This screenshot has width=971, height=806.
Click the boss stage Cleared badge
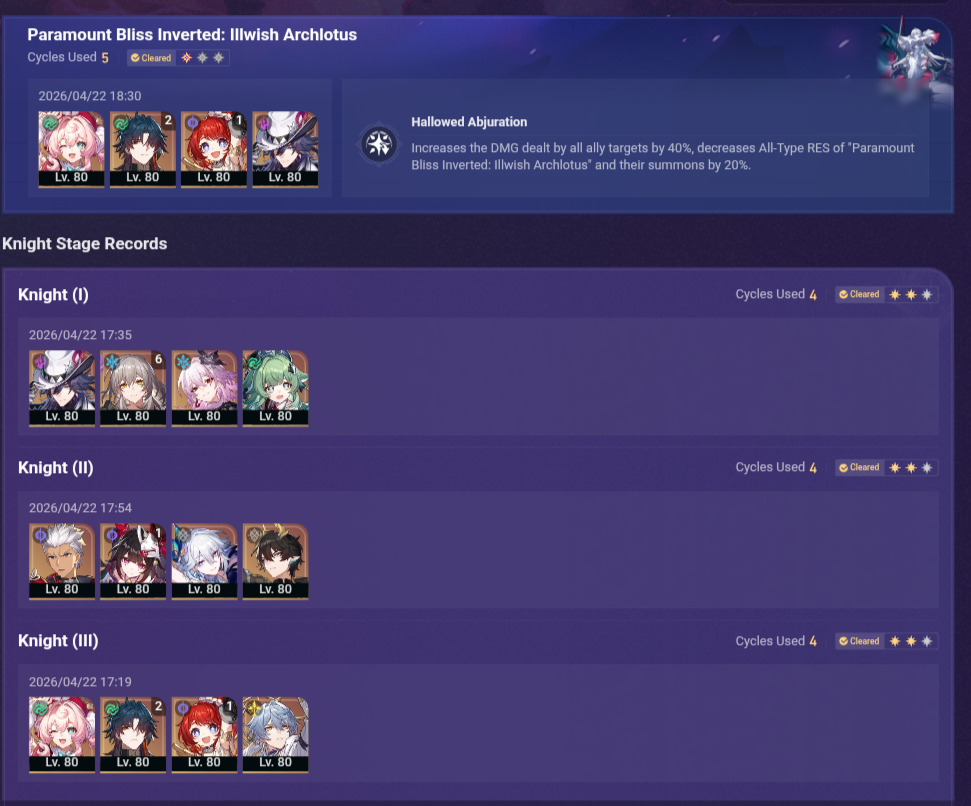point(151,58)
